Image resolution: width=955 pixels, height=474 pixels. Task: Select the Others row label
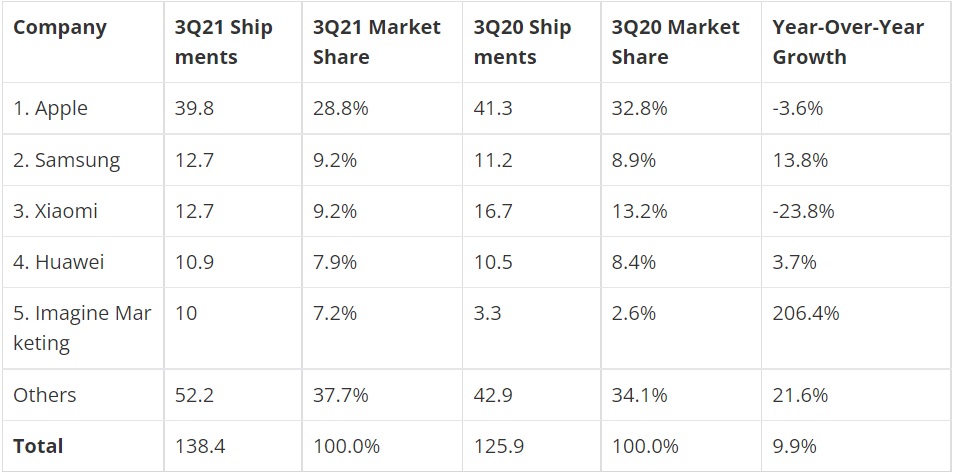click(46, 395)
